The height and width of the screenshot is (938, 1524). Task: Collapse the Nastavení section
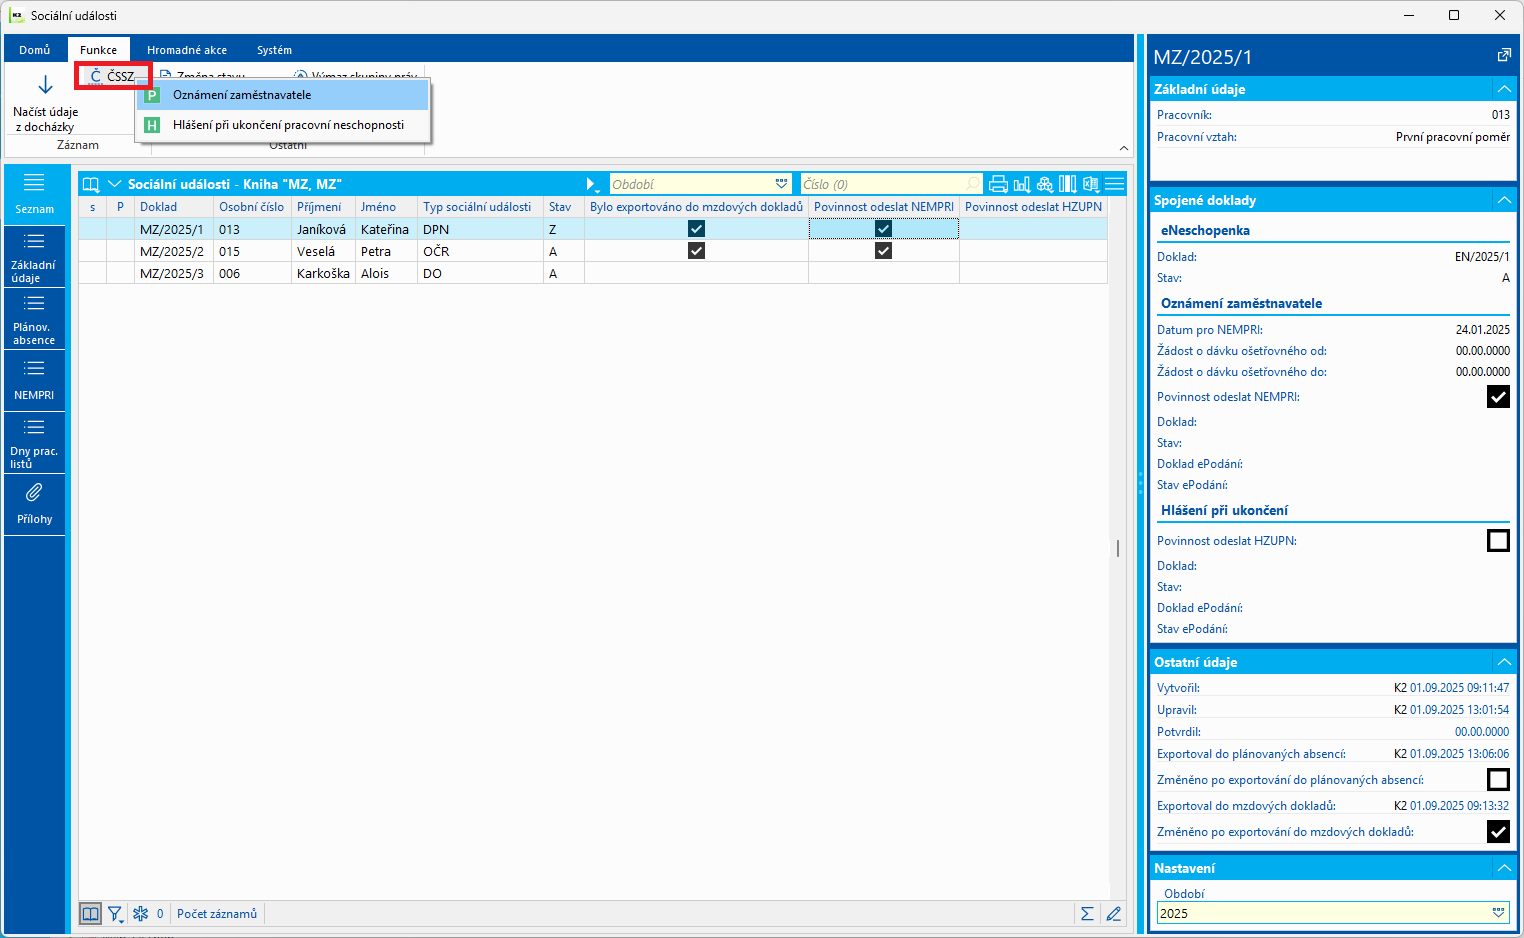1504,868
